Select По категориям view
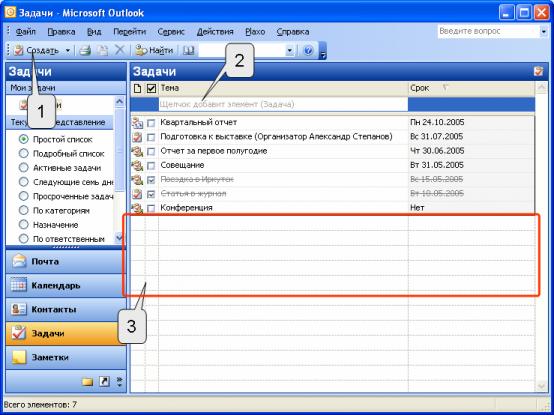554x415 pixels. coord(23,211)
